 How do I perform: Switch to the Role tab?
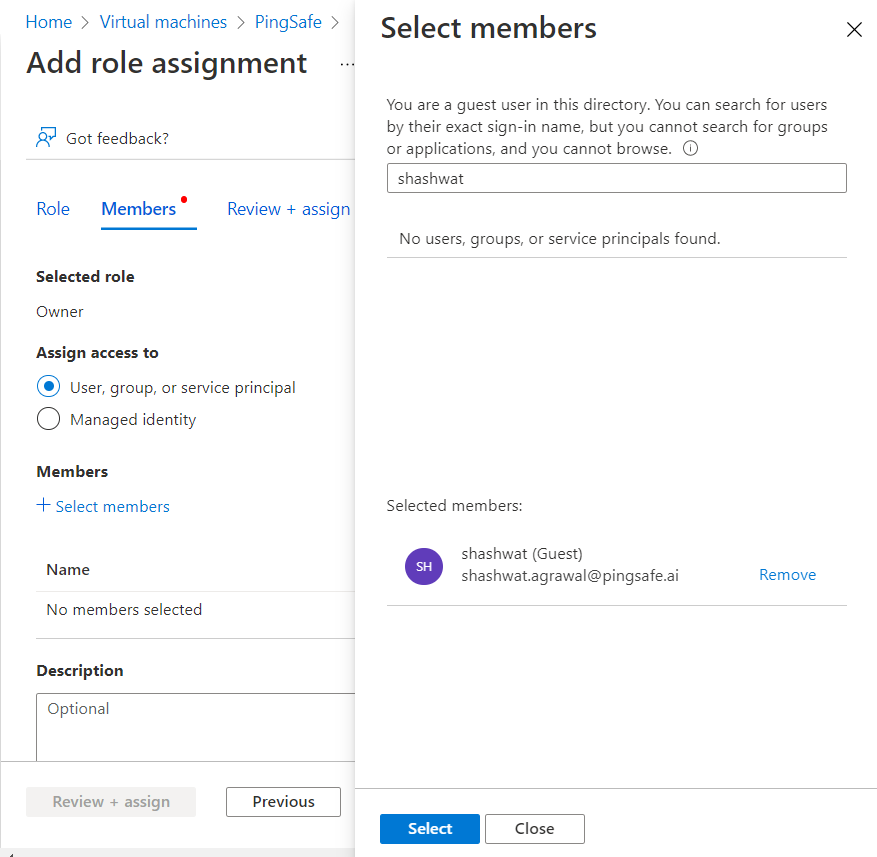coord(53,209)
